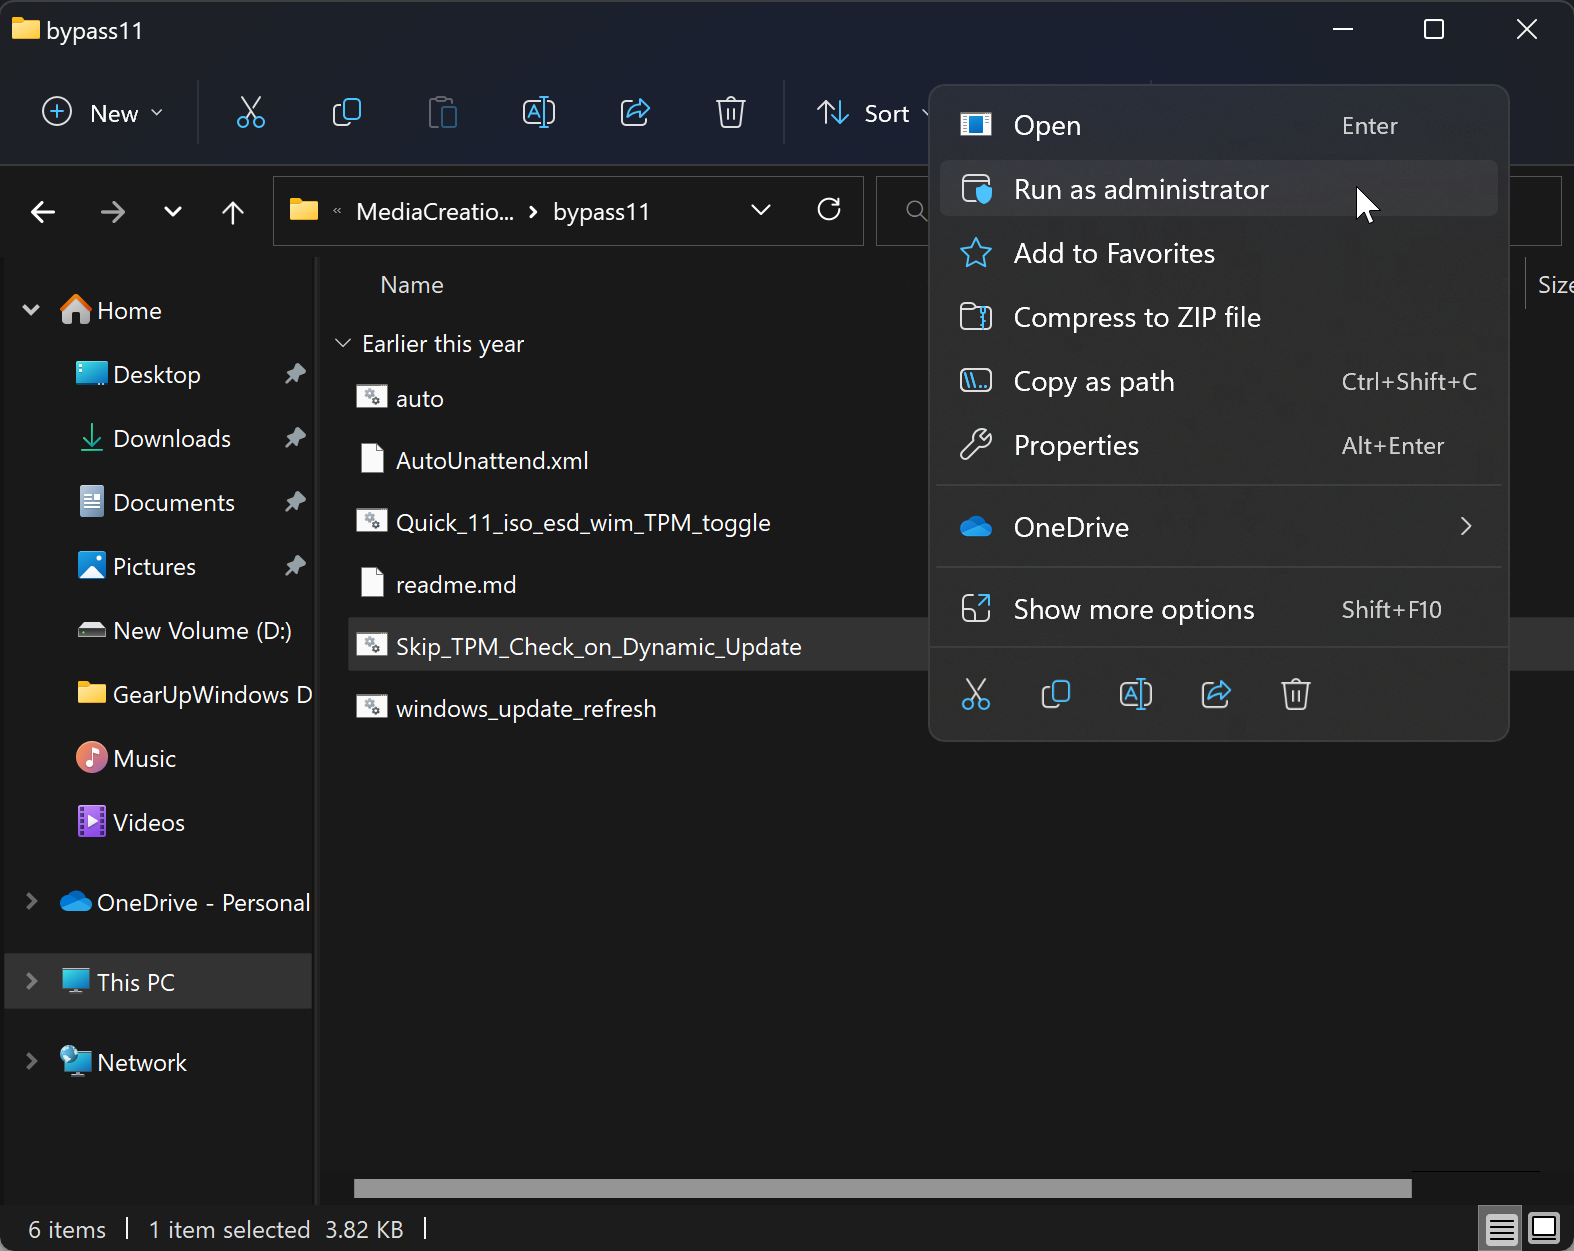
Task: Click bypass11 in the breadcrumb path
Action: [x=601, y=212]
